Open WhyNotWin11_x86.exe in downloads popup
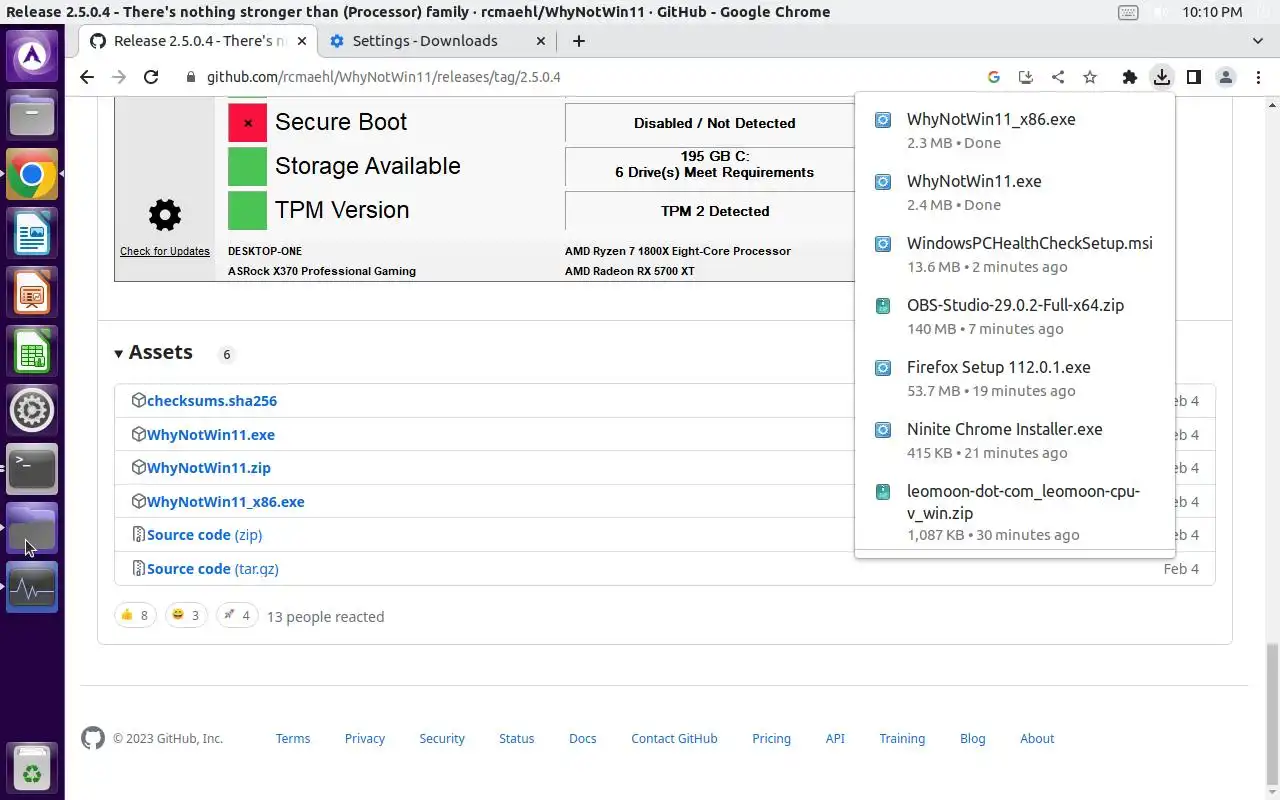Screen dimensions: 1280x800 coord(1015,130)
